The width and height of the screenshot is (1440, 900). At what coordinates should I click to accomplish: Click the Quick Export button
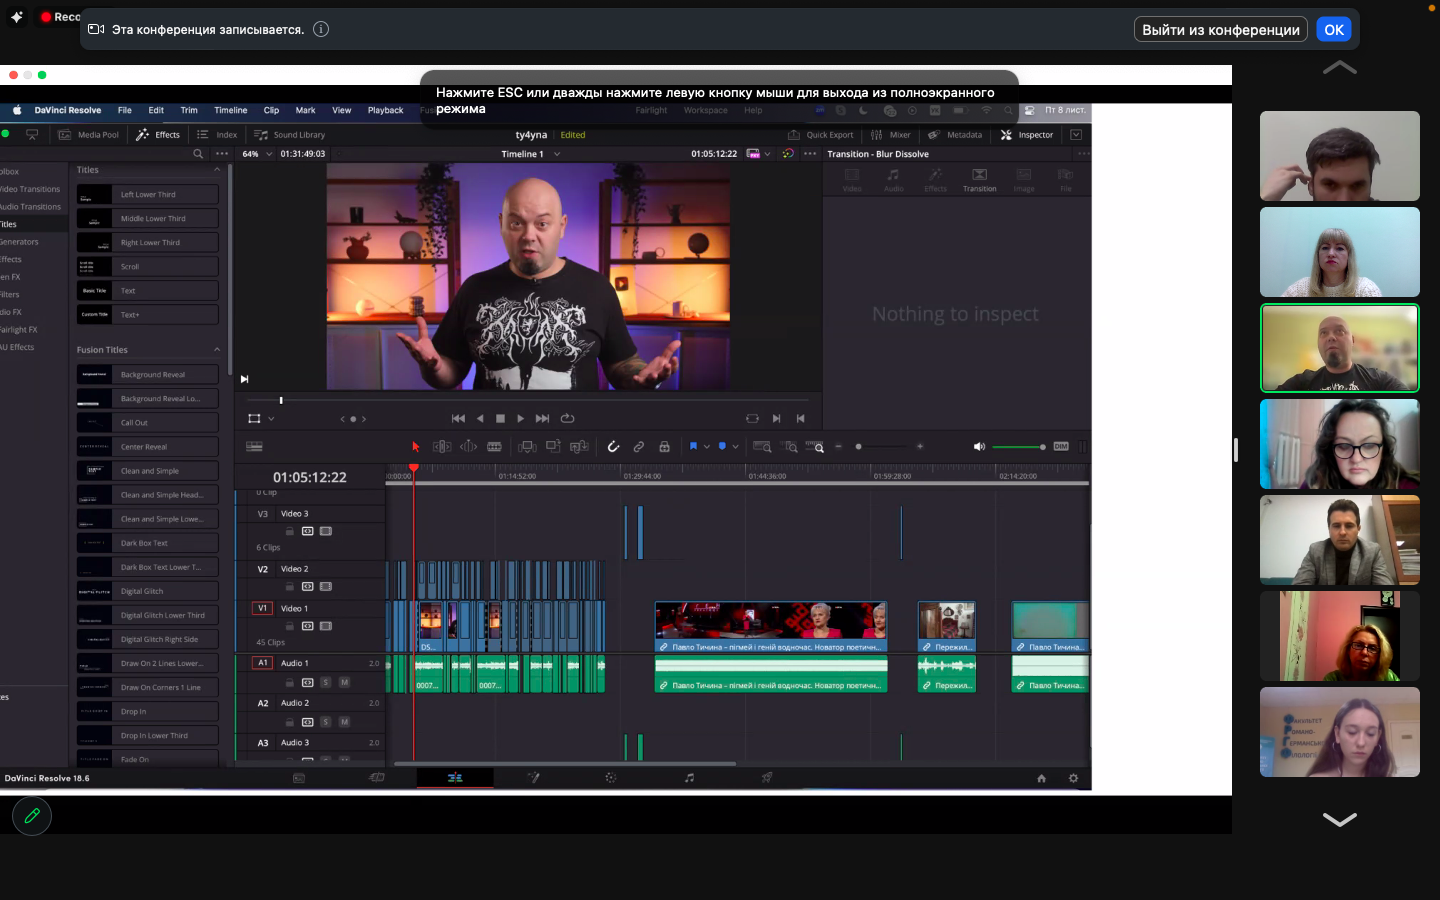pyautogui.click(x=821, y=135)
